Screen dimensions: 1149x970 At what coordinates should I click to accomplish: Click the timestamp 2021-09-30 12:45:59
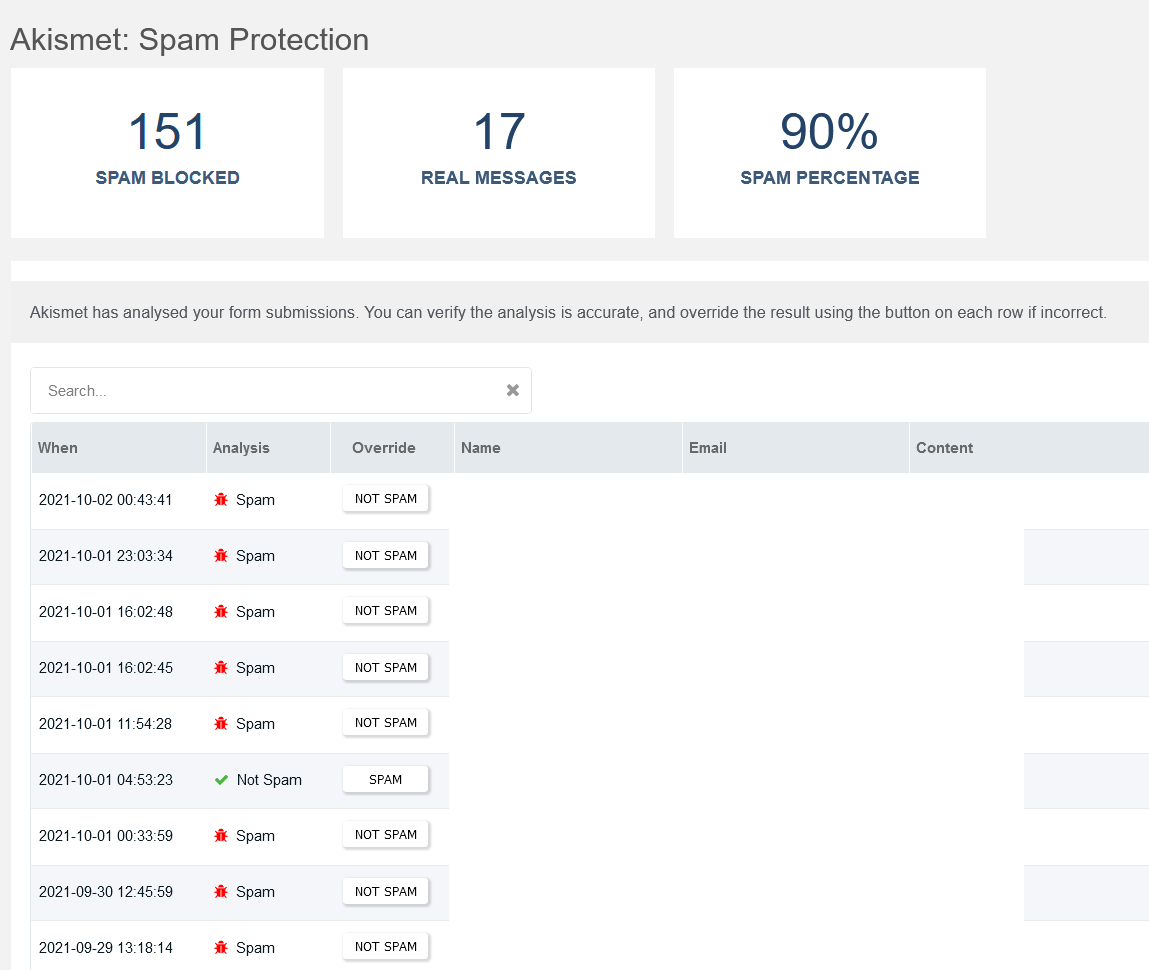(x=106, y=892)
